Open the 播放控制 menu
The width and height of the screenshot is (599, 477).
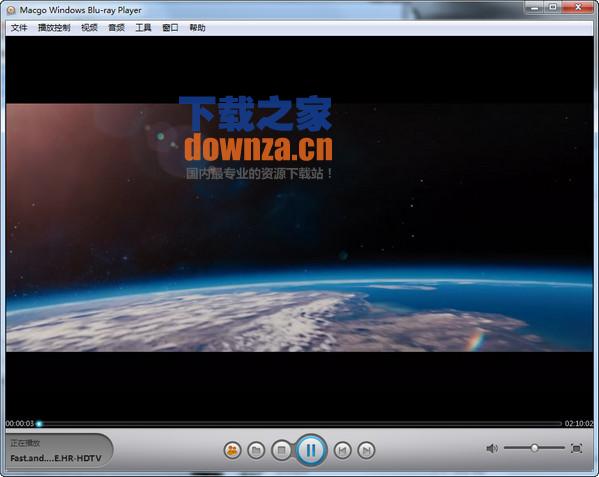tap(54, 28)
